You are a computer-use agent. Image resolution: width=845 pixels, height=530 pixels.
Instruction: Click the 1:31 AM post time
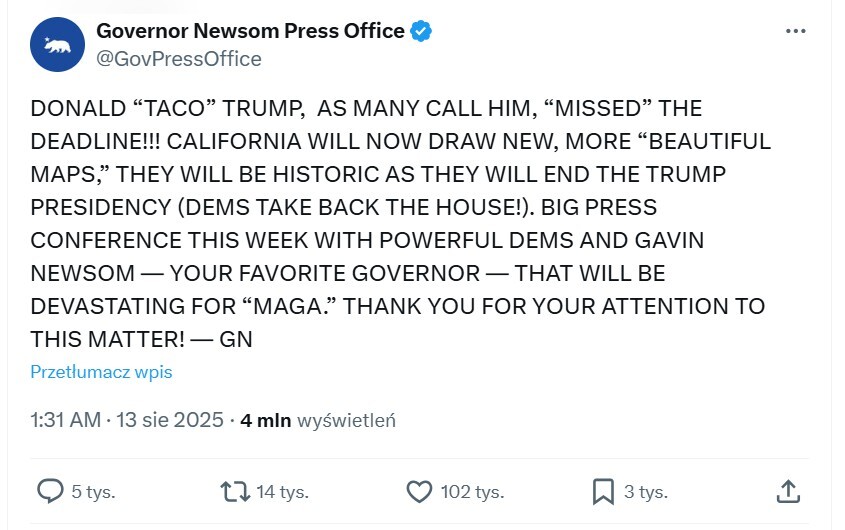pos(65,420)
